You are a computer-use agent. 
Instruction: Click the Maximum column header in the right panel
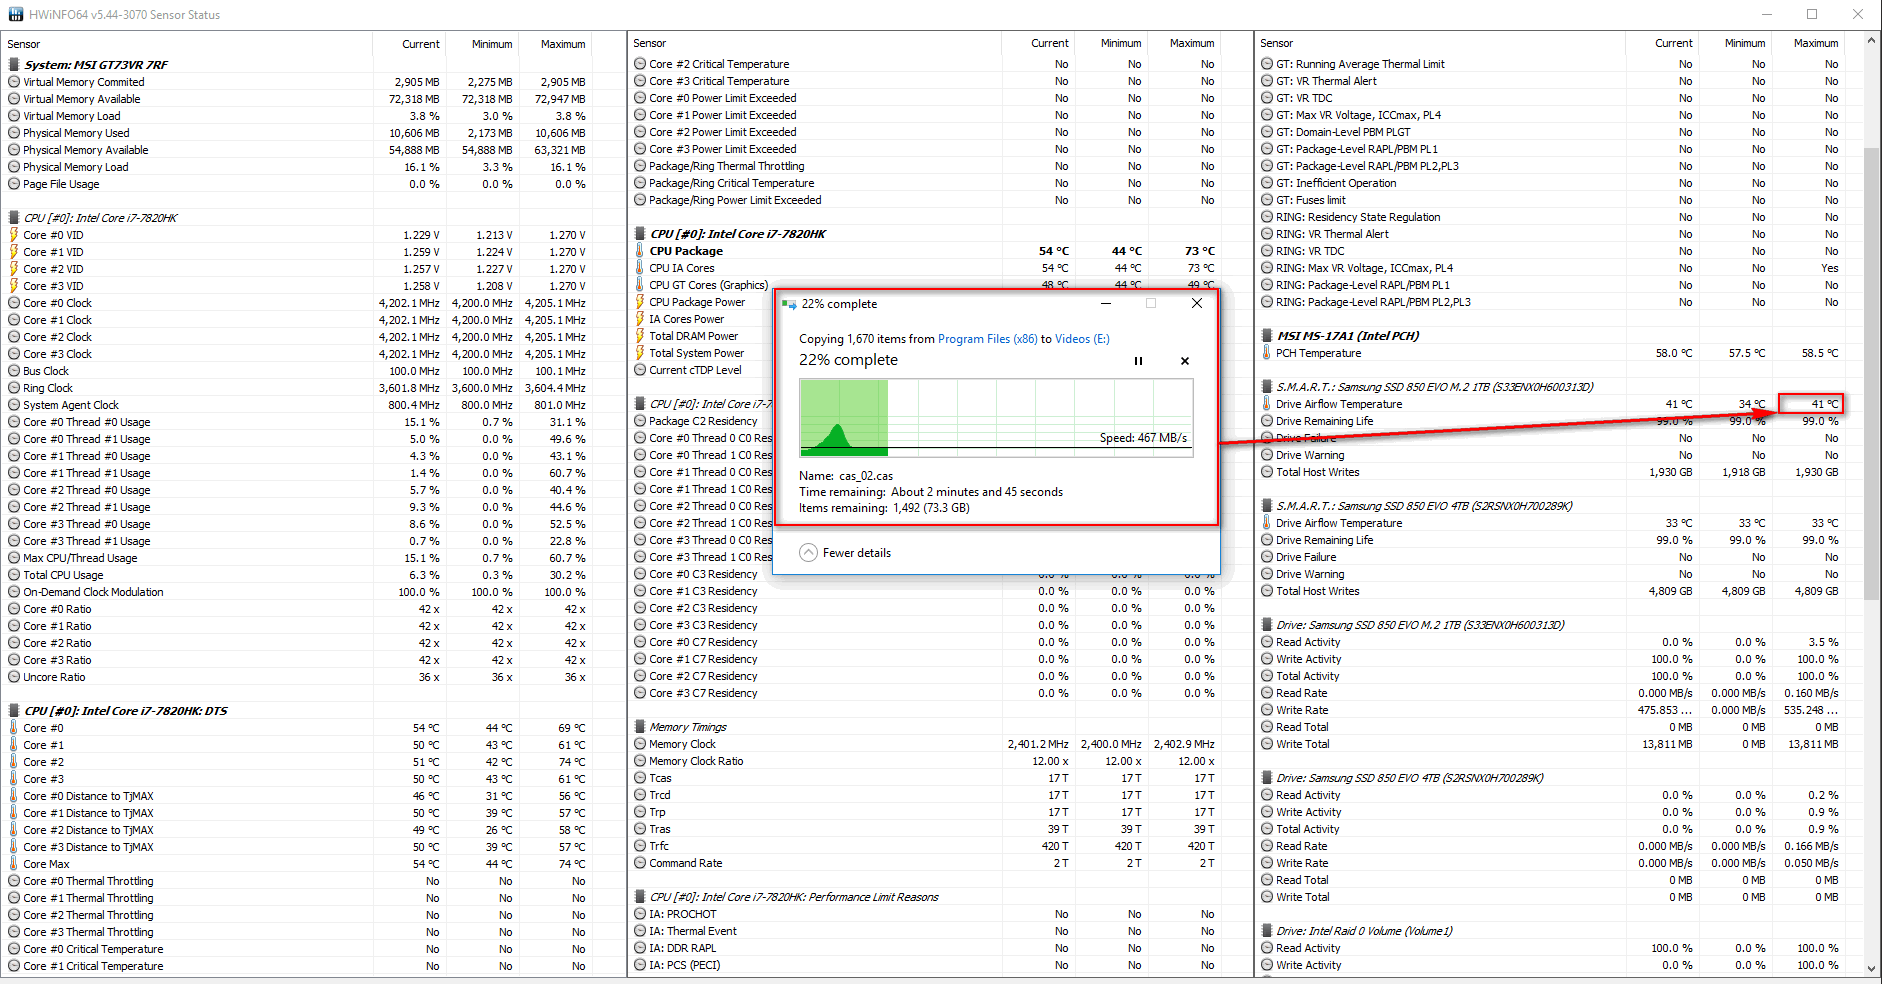tap(1815, 43)
